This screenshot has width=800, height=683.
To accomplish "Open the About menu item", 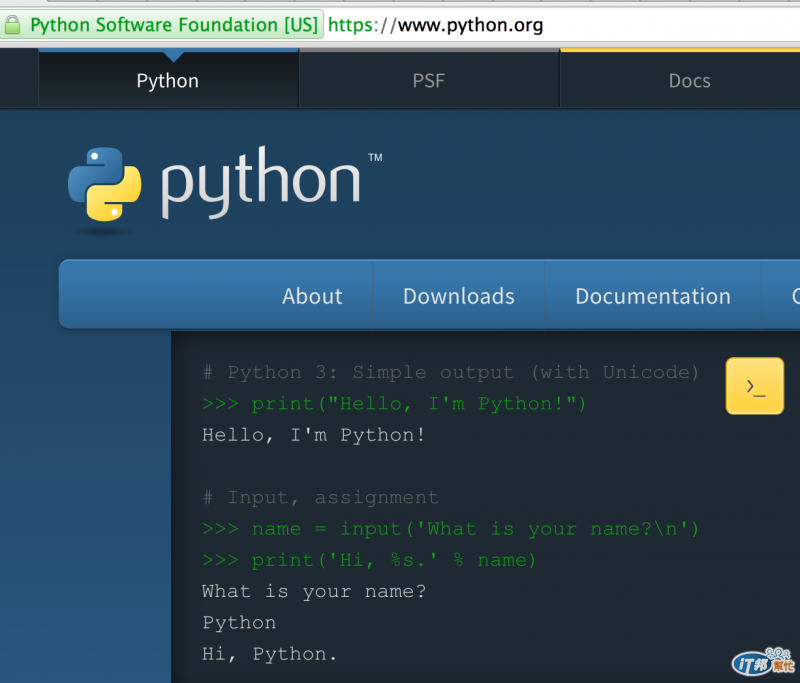I will tap(312, 296).
